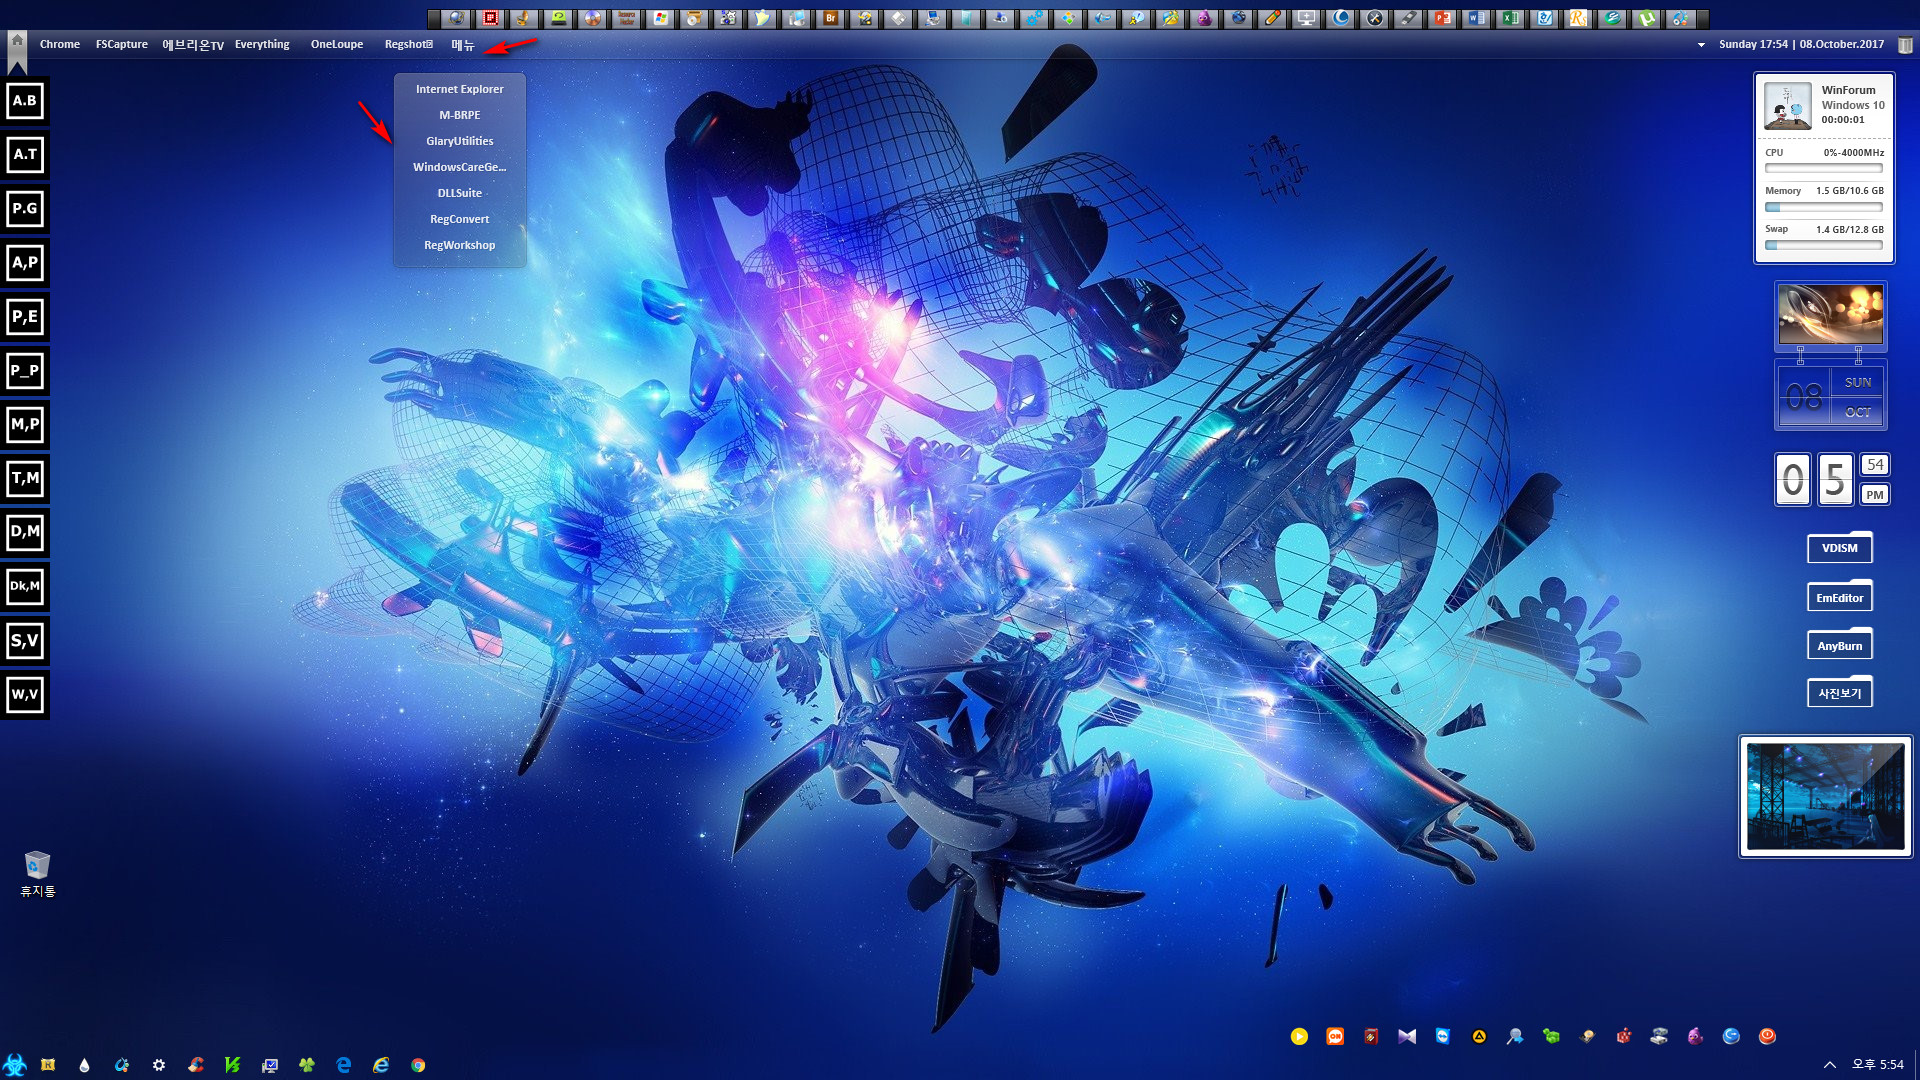The width and height of the screenshot is (1920, 1080).
Task: Click the TeamViewer icon in bottom dock
Action: [1443, 1036]
